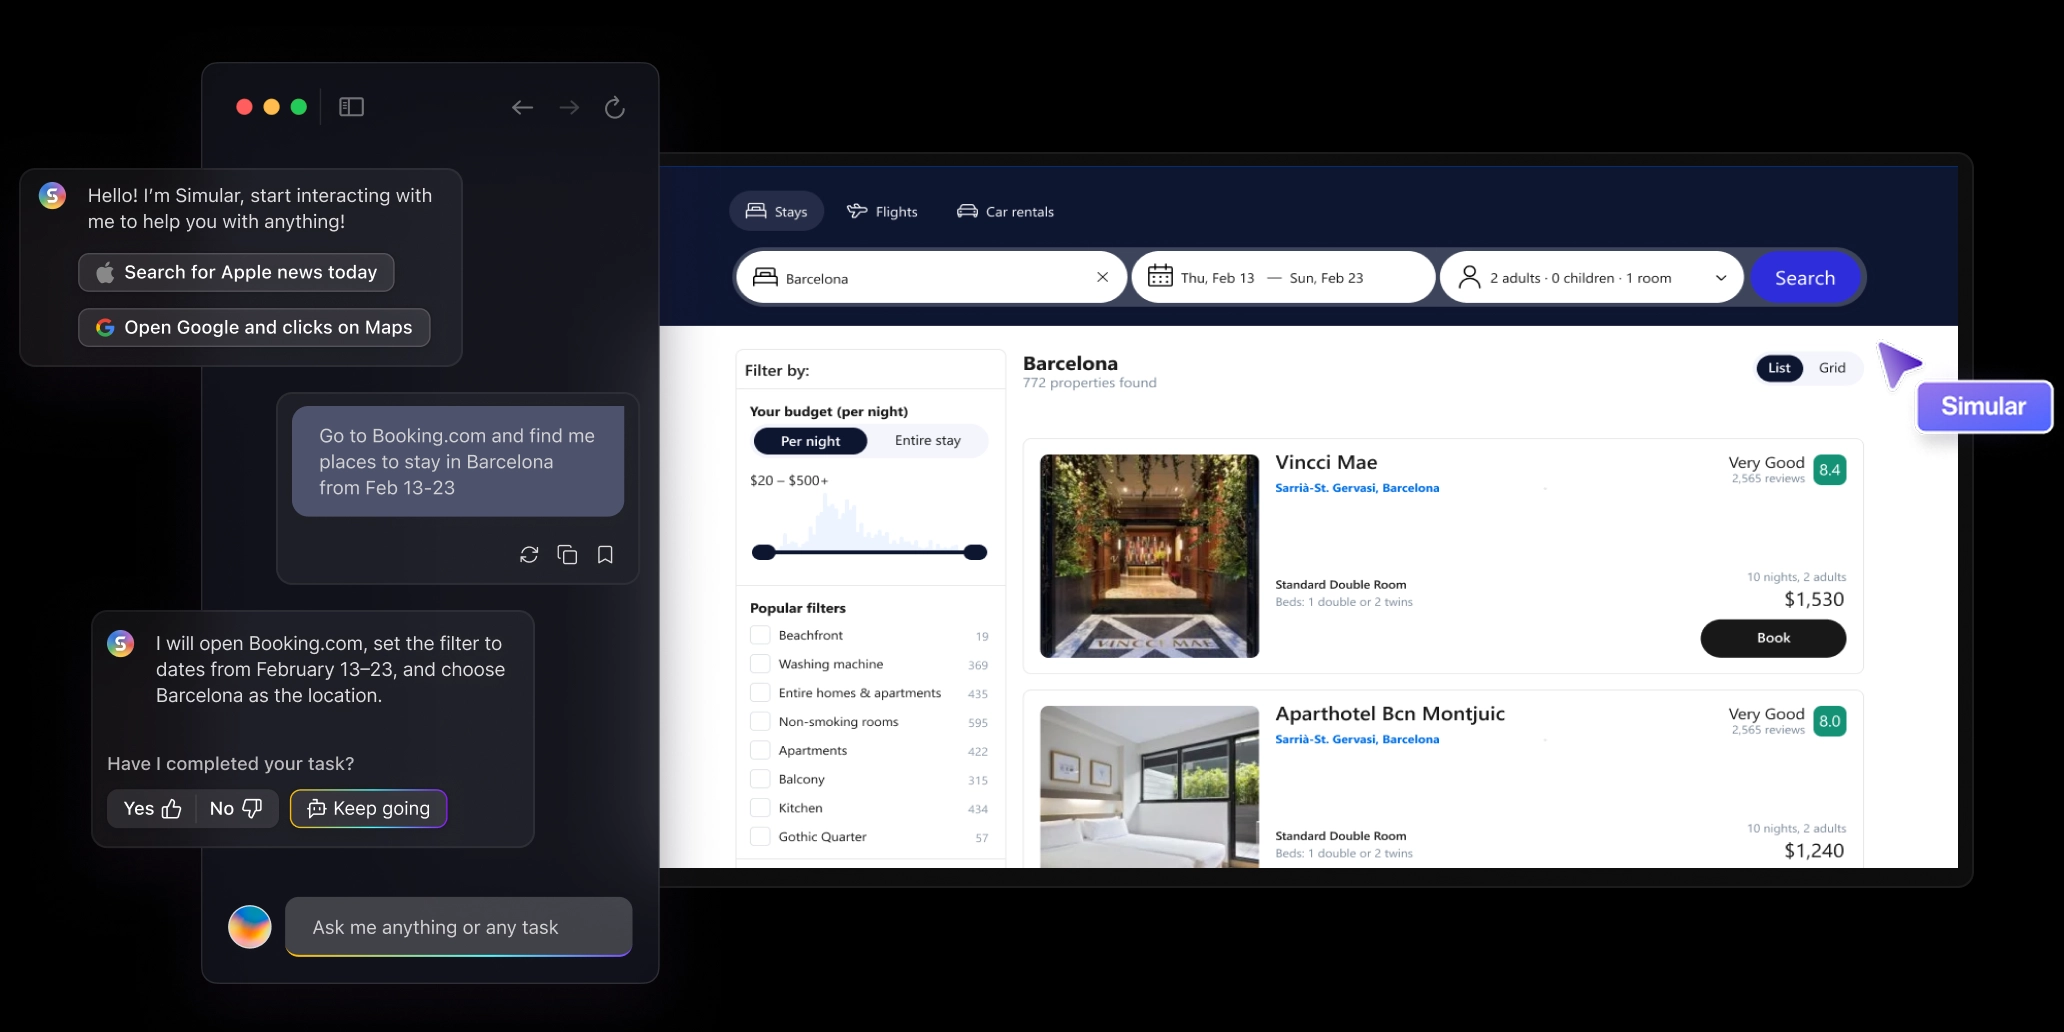This screenshot has height=1032, width=2064.
Task: Expand the guests and rooms dropdown
Action: point(1720,278)
